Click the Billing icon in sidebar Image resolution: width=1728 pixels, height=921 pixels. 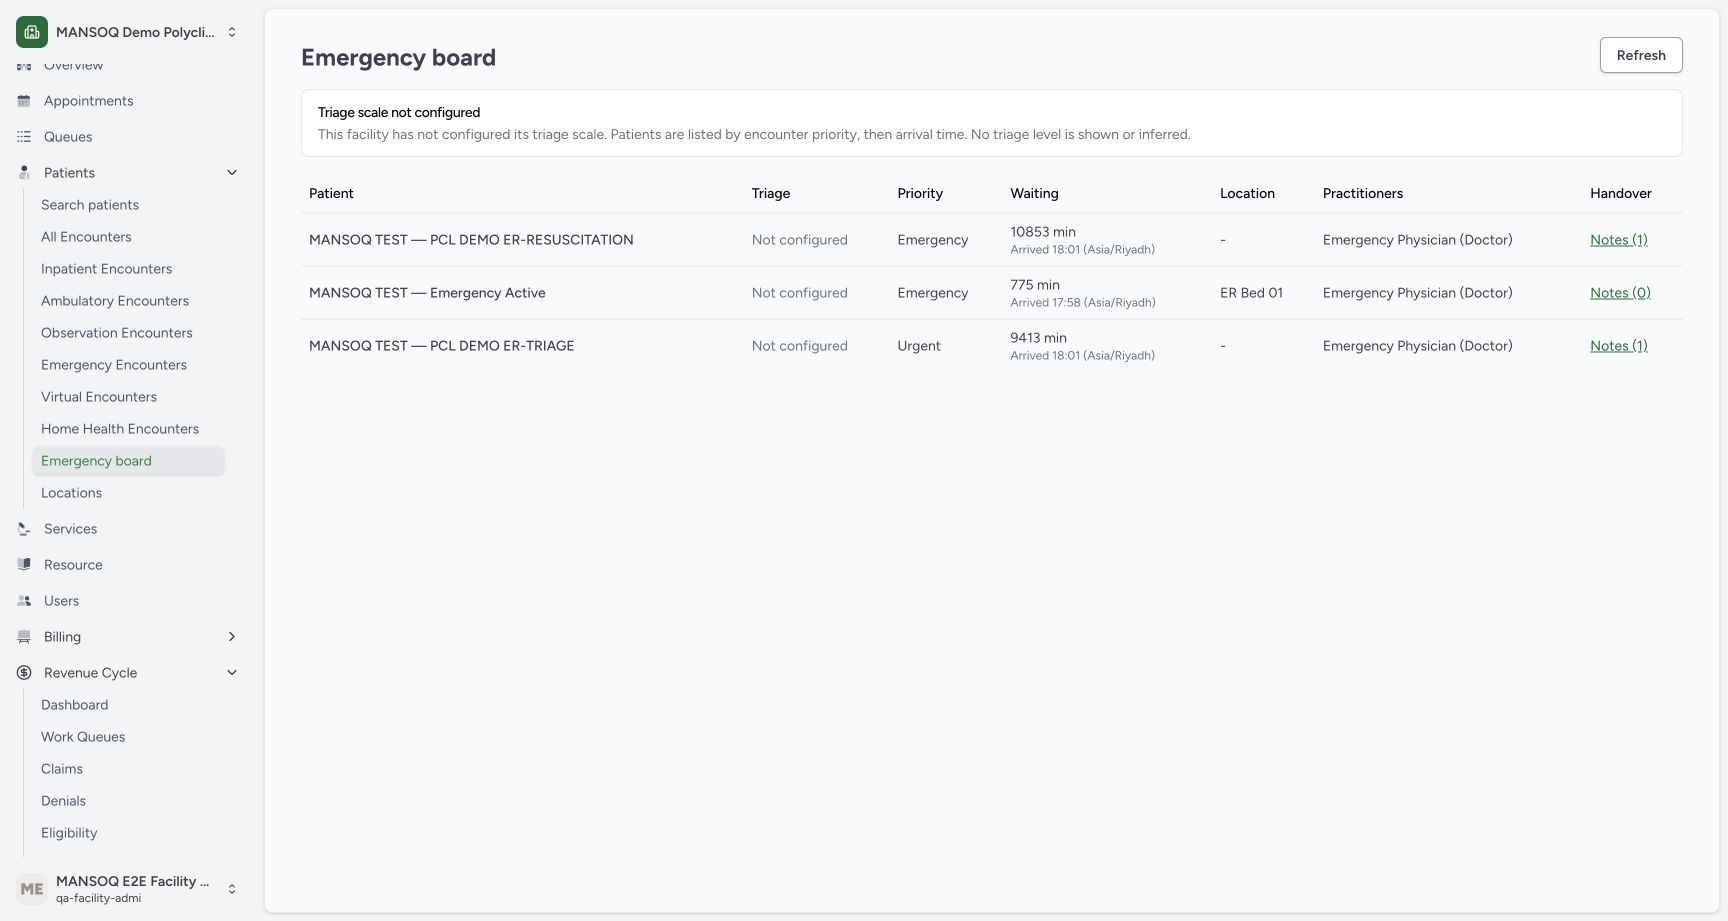[x=24, y=637]
